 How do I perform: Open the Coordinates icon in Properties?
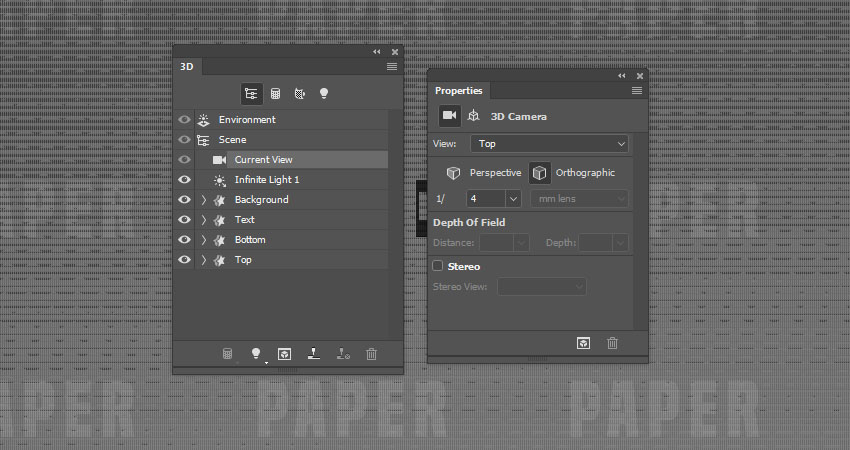point(474,115)
